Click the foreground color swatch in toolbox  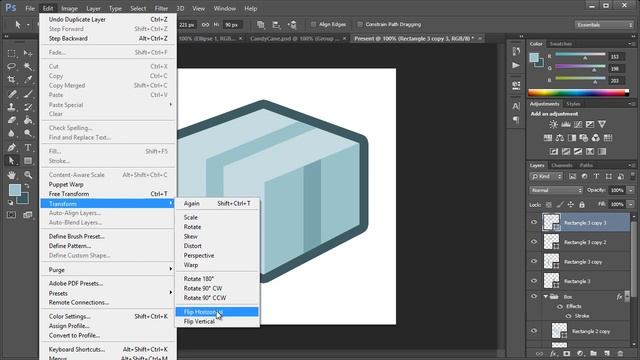coord(15,190)
